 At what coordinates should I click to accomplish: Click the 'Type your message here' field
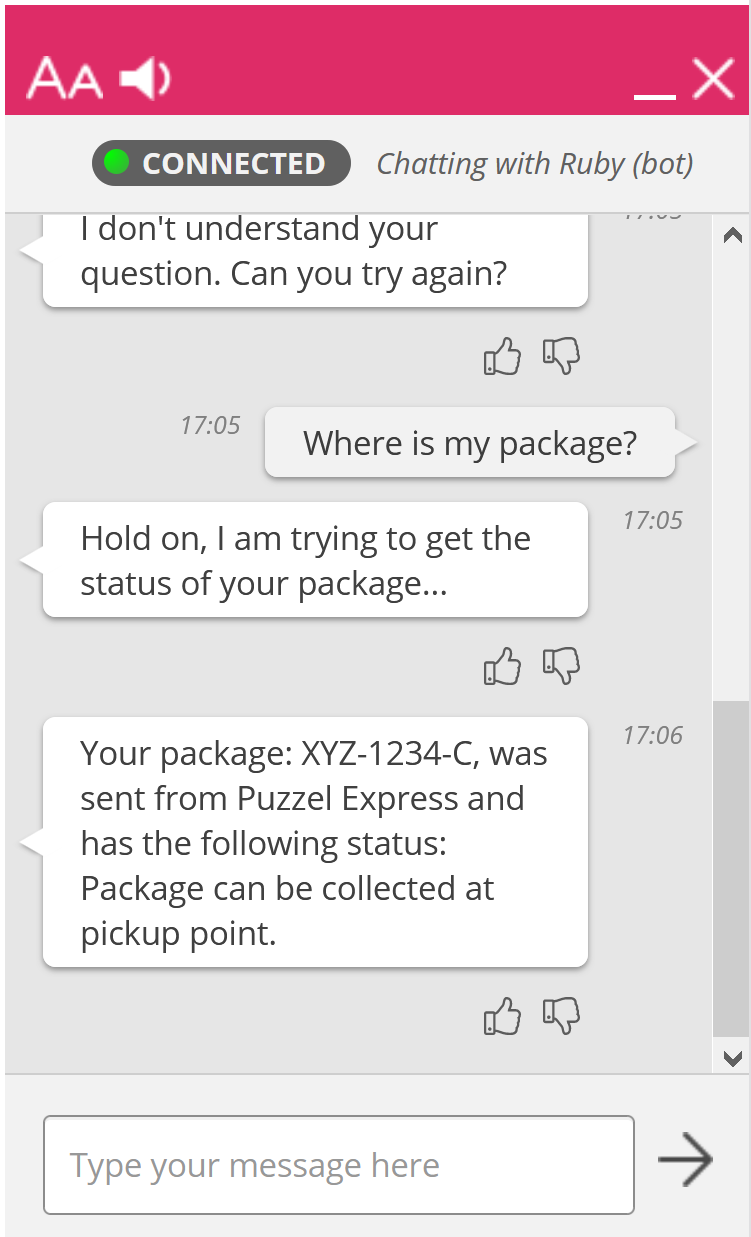[338, 1165]
